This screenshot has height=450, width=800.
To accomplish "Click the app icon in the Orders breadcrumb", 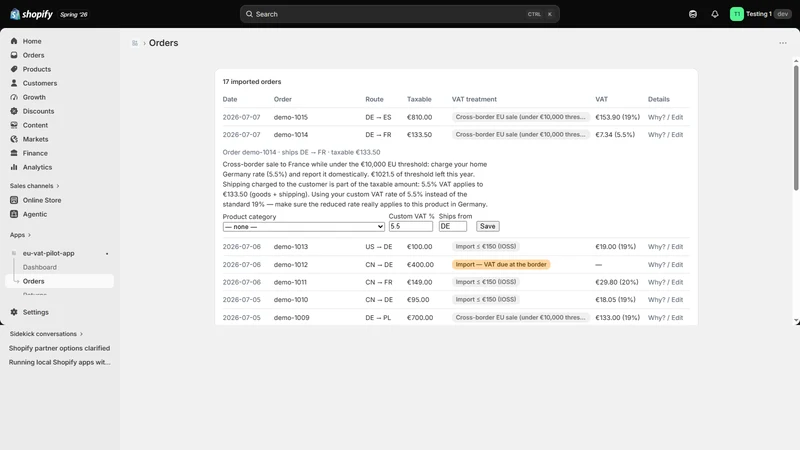I will pos(135,43).
